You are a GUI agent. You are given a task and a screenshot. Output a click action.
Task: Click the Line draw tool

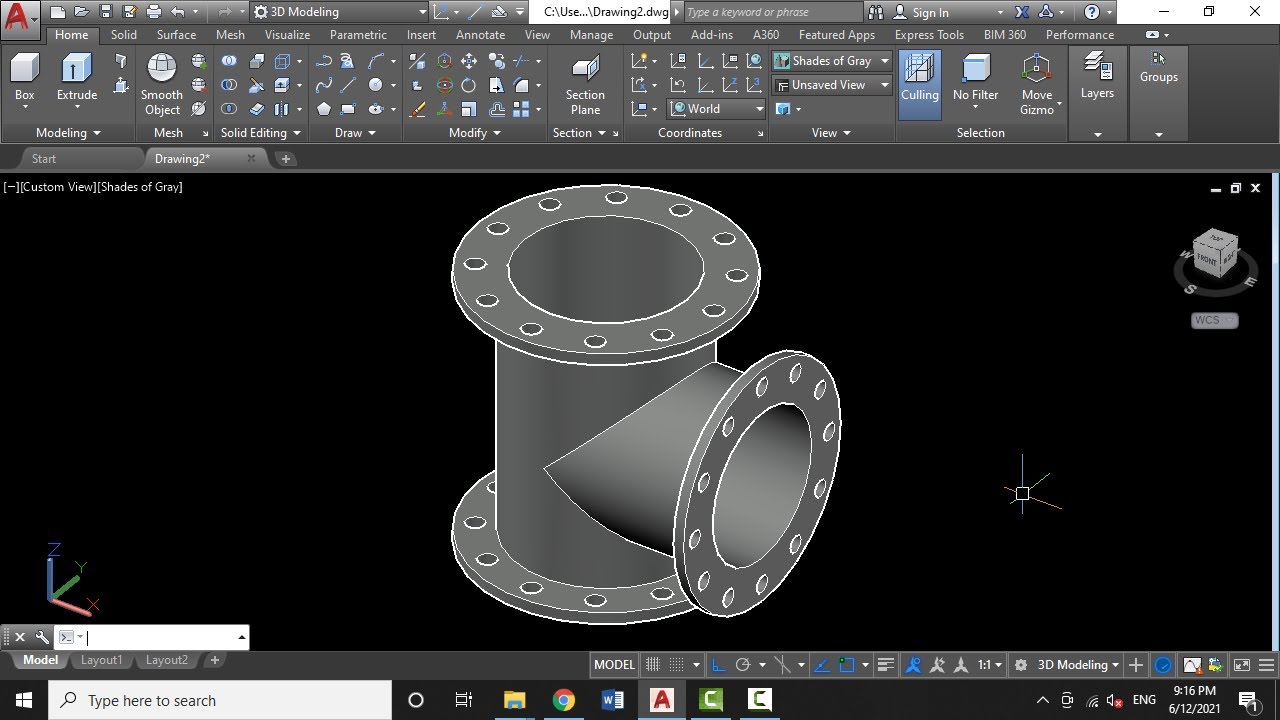(348, 85)
